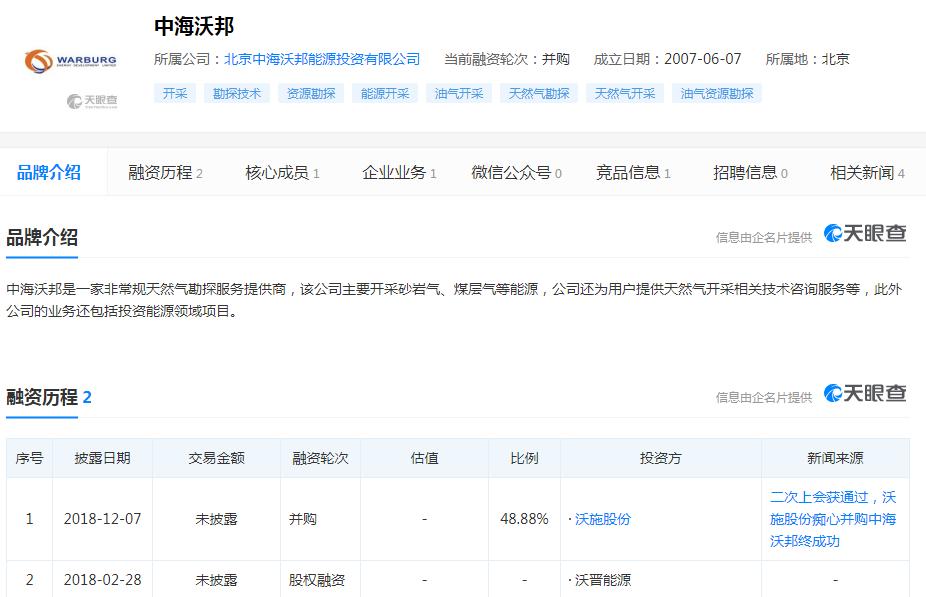Screen dimensions: 926x597
Task: Click the 估值 column header
Action: click(x=424, y=458)
